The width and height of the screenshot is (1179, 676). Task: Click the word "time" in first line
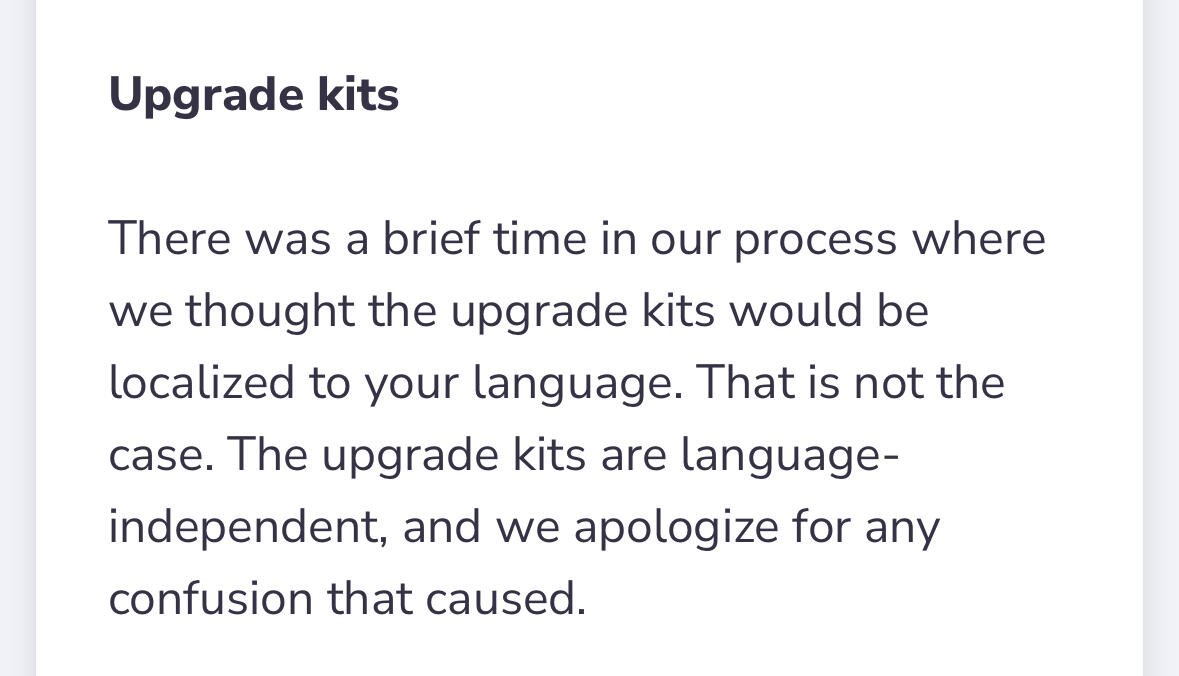(x=540, y=239)
